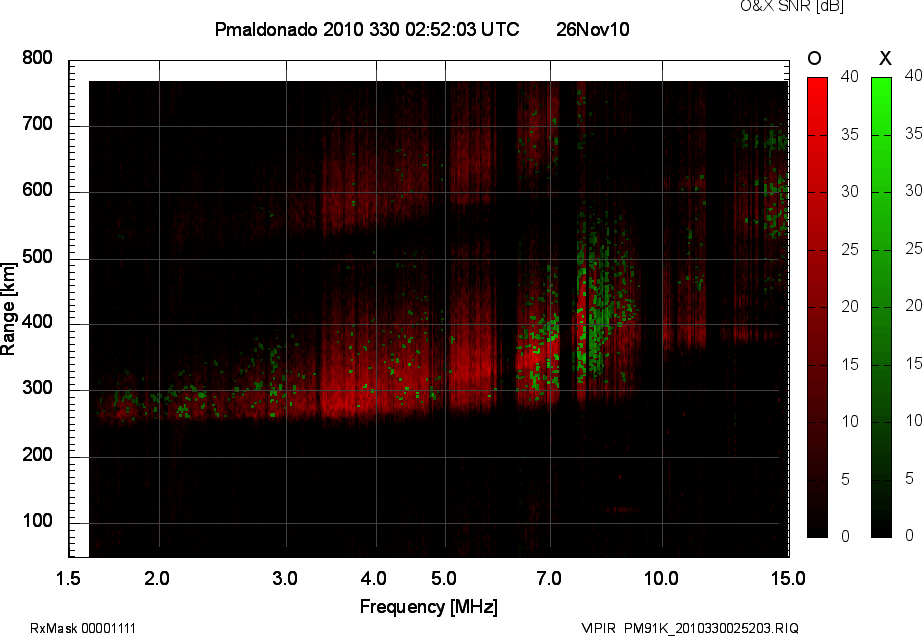922x636 pixels.
Task: Click the 'Frequency [MHz]' axis label
Action: 429,607
